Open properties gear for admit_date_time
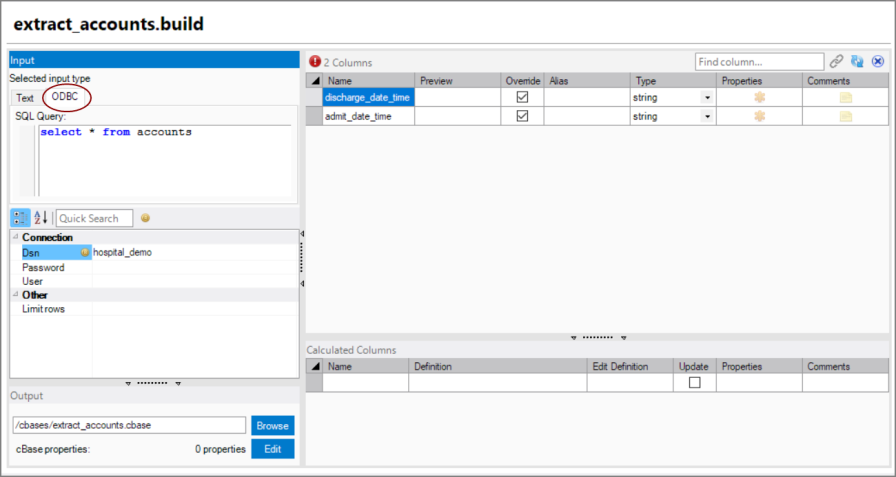Image resolution: width=896 pixels, height=477 pixels. [x=759, y=117]
